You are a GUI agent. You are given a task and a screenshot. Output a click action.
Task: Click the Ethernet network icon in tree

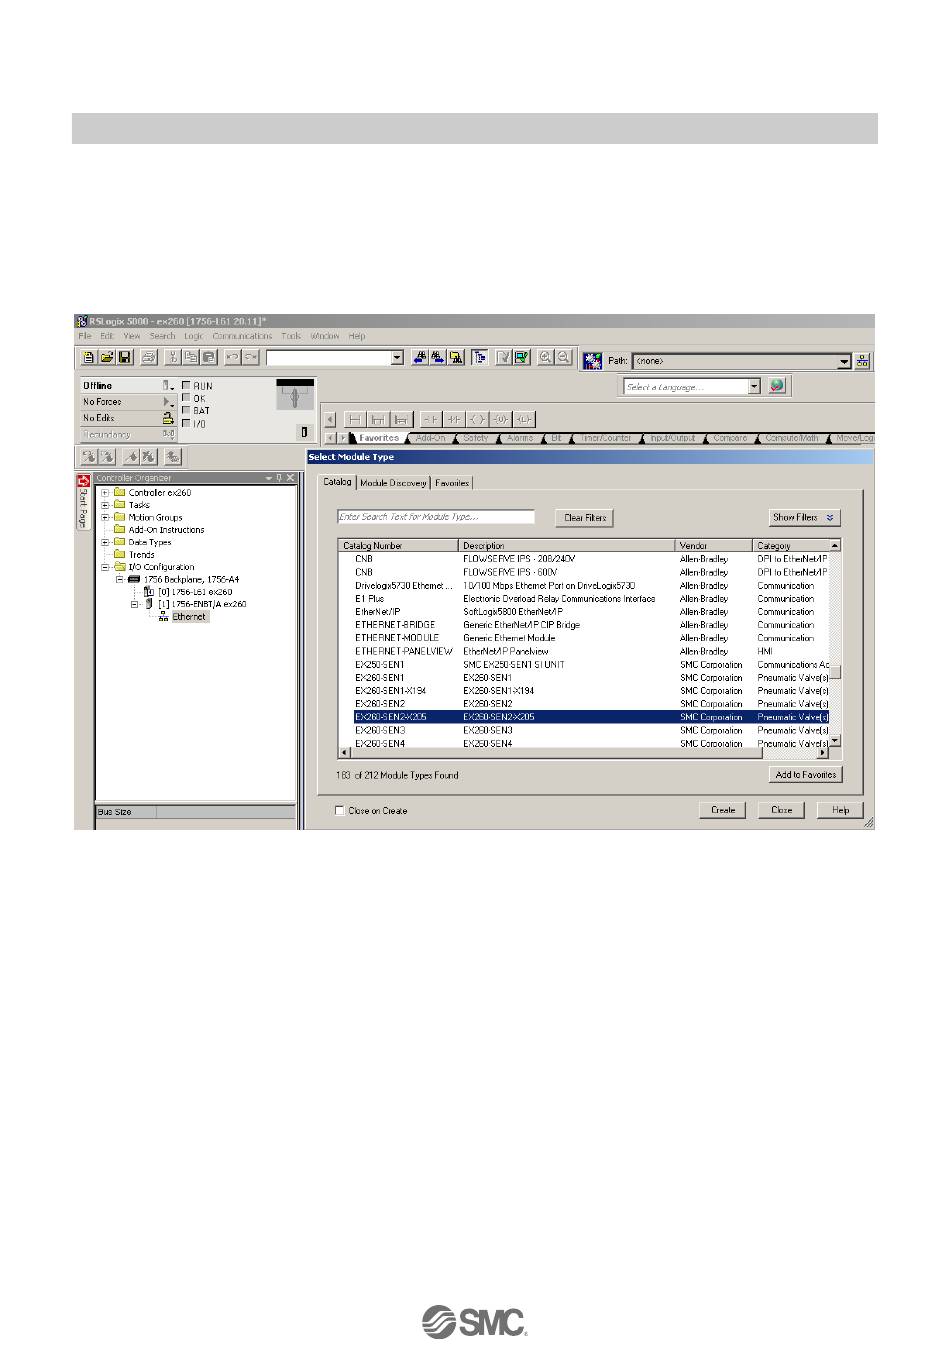(x=163, y=617)
